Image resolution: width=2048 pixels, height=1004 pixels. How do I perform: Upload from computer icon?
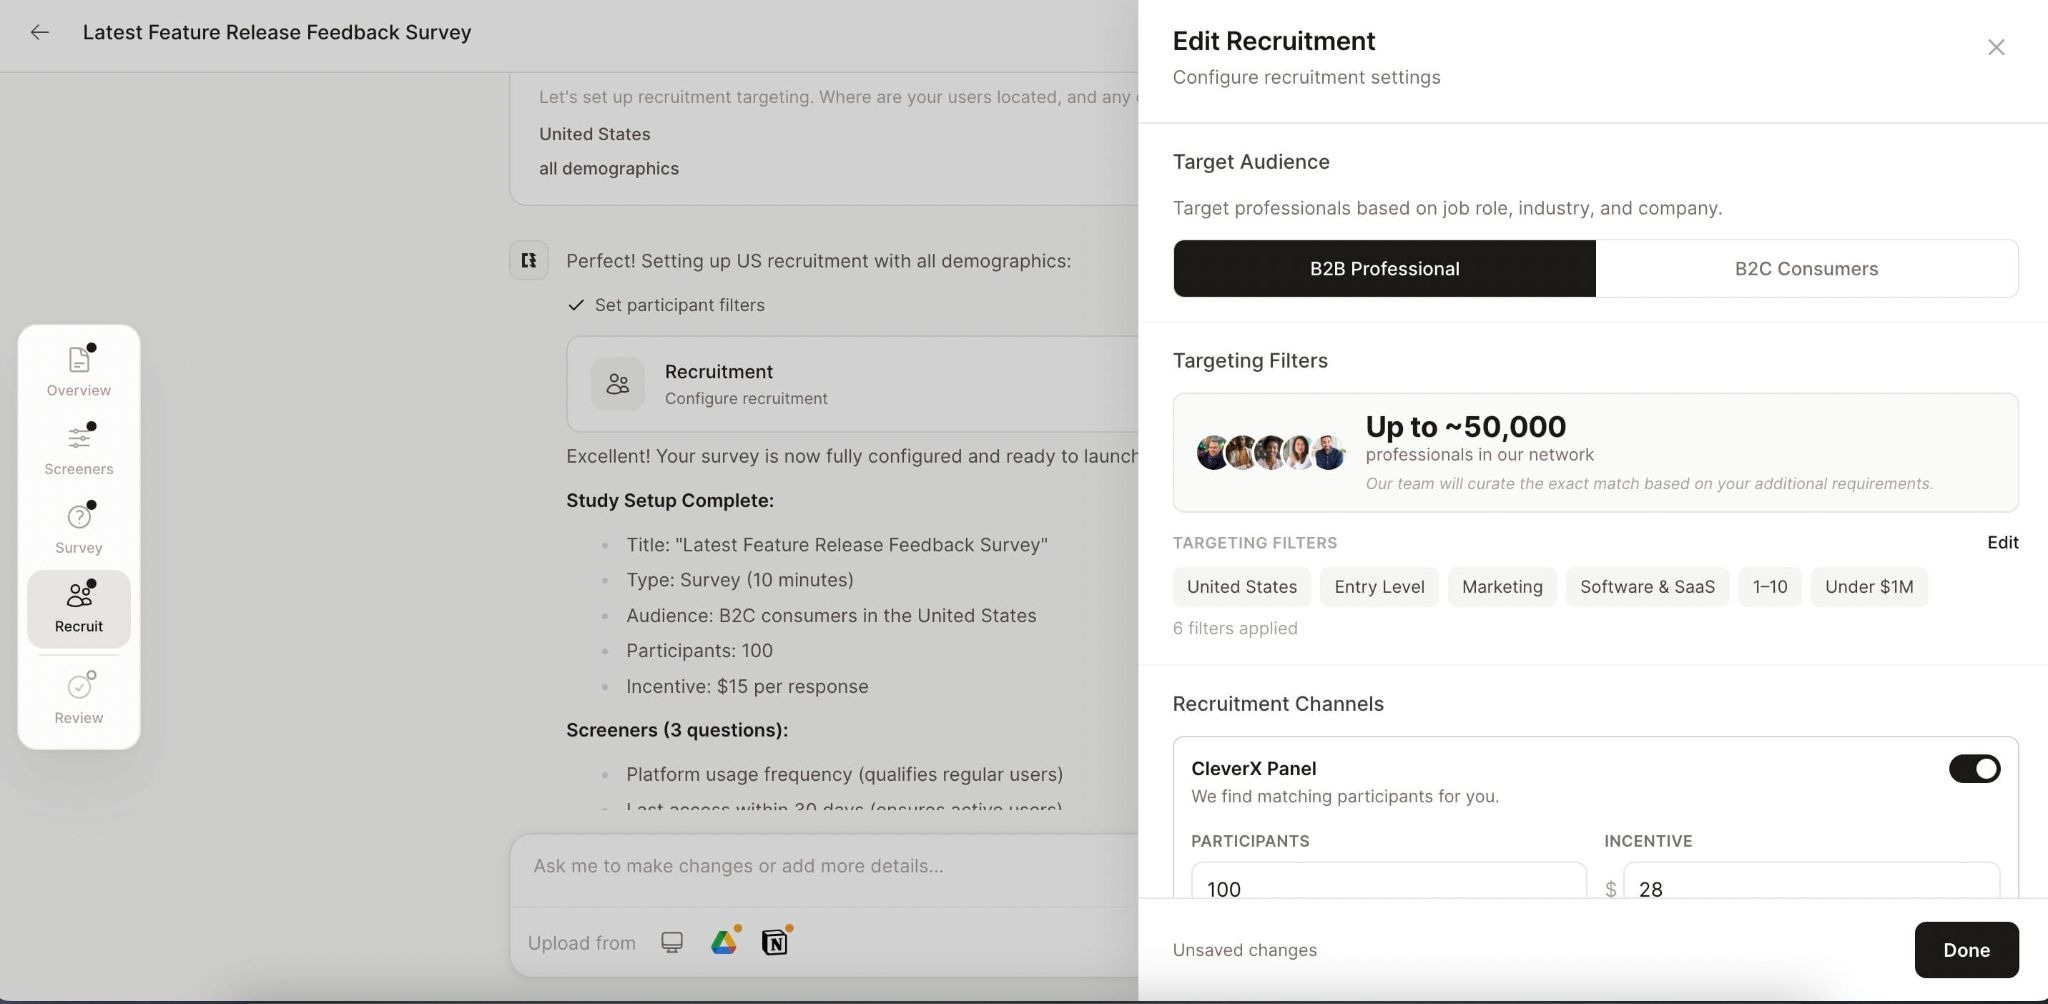click(x=672, y=942)
